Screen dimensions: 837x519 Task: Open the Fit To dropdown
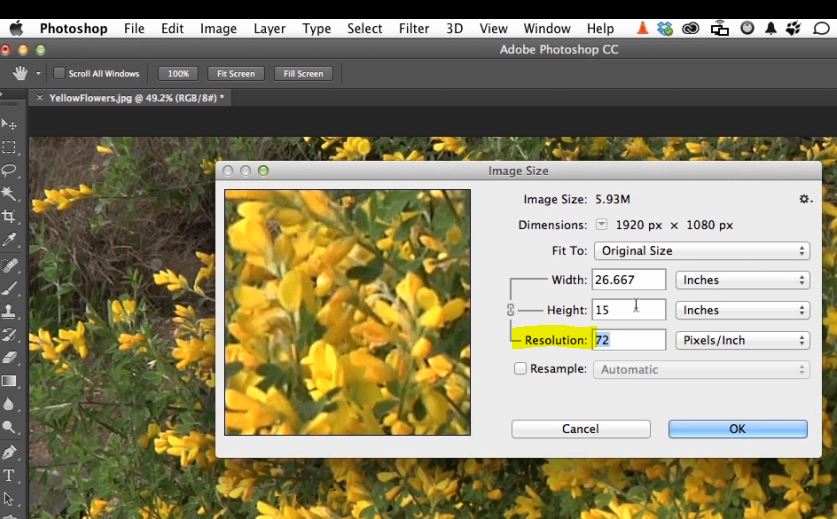coord(701,251)
